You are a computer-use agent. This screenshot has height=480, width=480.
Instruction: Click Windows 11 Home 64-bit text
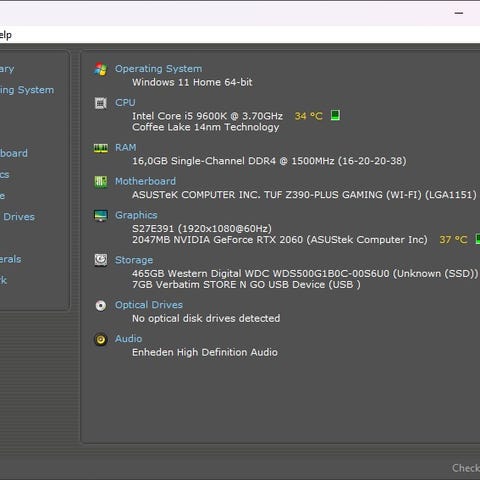(x=192, y=82)
